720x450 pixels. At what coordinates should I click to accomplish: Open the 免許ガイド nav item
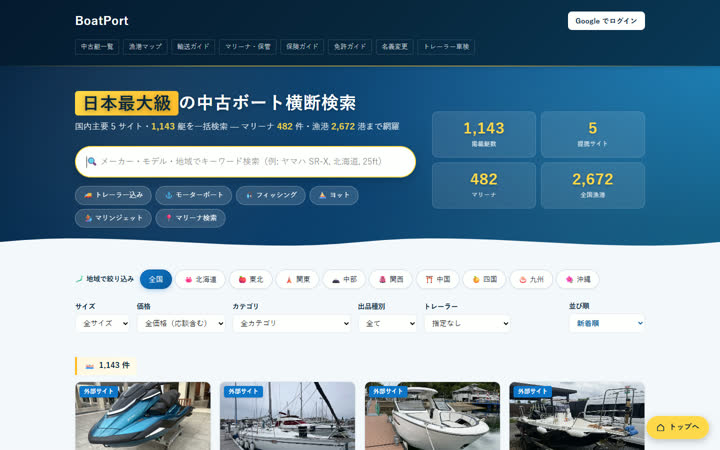click(350, 46)
